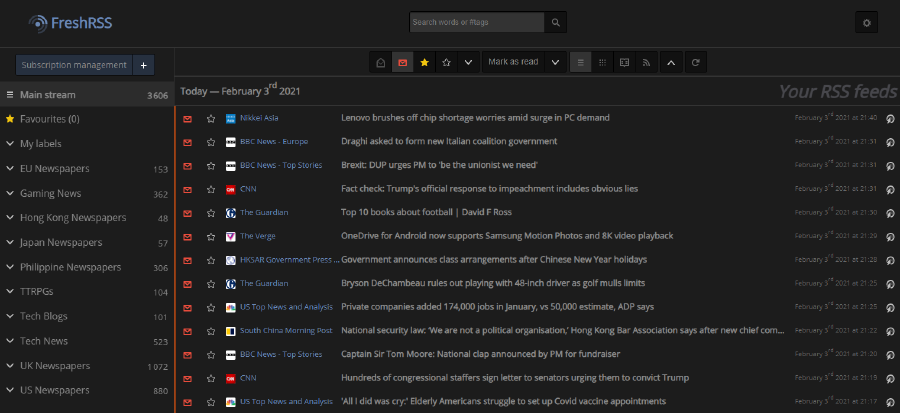Click US Top News favicon on jobs row
900x413 pixels.
231,307
